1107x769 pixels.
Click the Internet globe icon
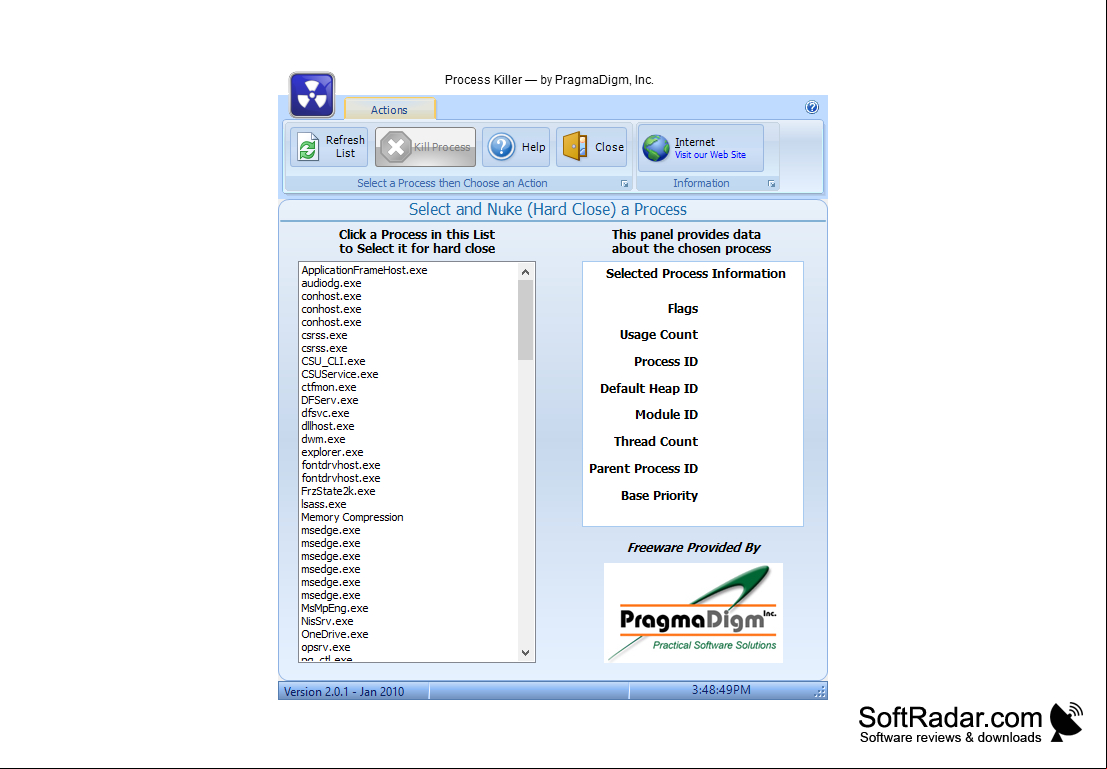(x=656, y=148)
